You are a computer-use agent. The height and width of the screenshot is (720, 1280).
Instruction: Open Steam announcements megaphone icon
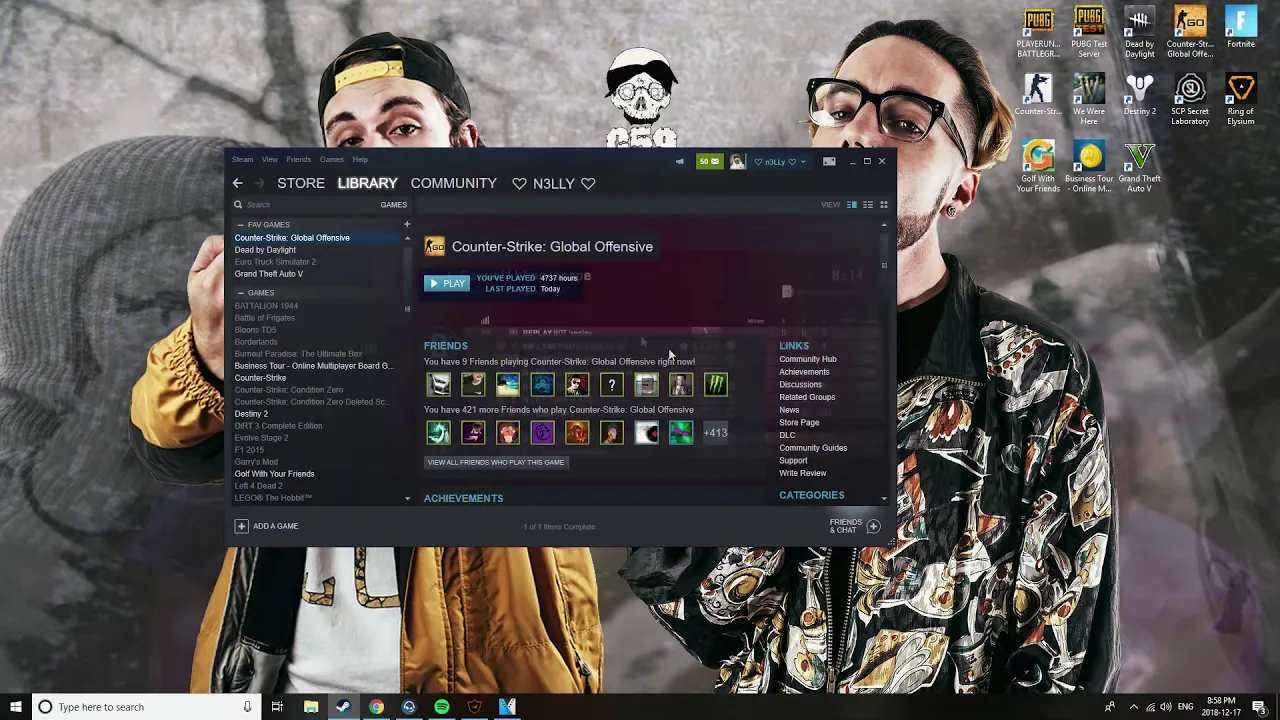point(680,161)
